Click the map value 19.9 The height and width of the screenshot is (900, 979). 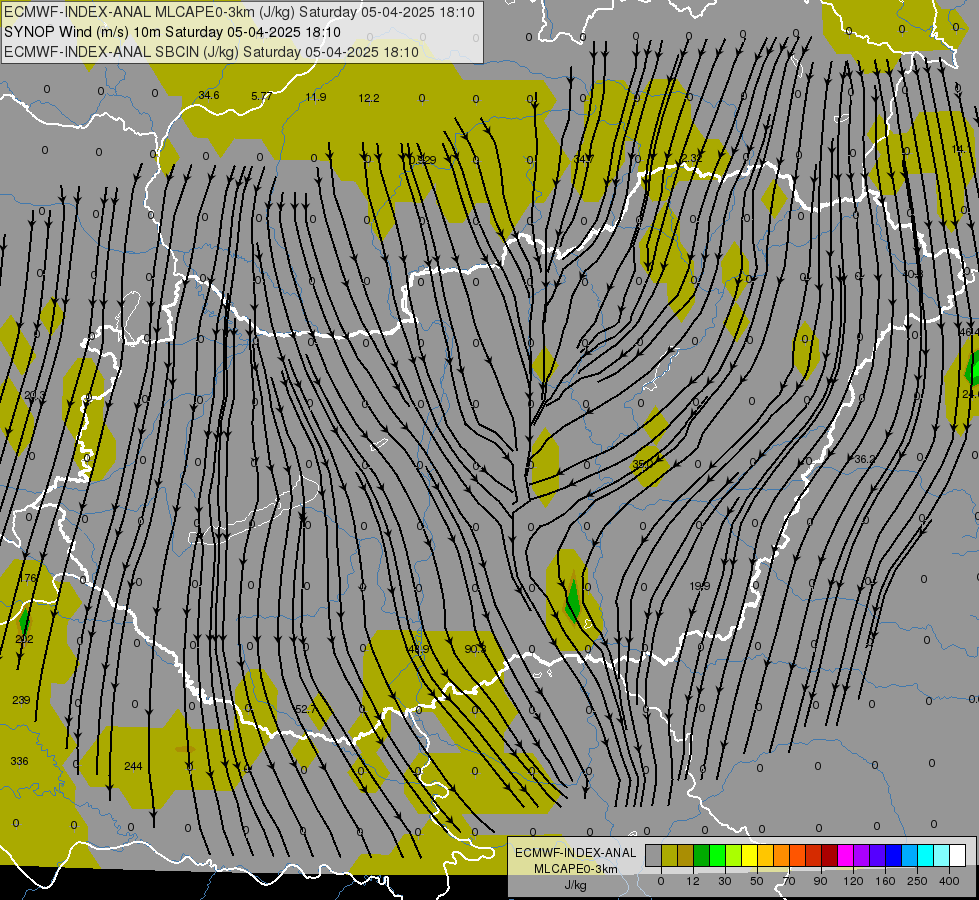click(700, 586)
